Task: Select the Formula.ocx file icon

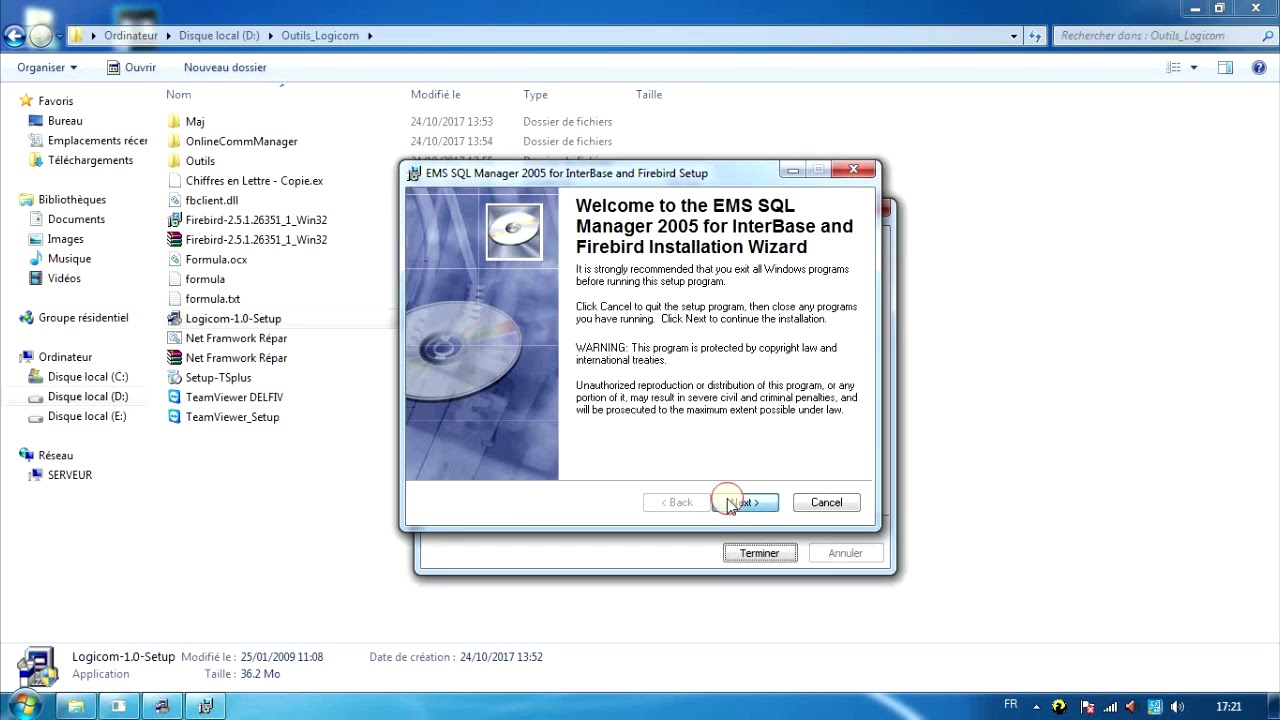Action: pos(174,259)
